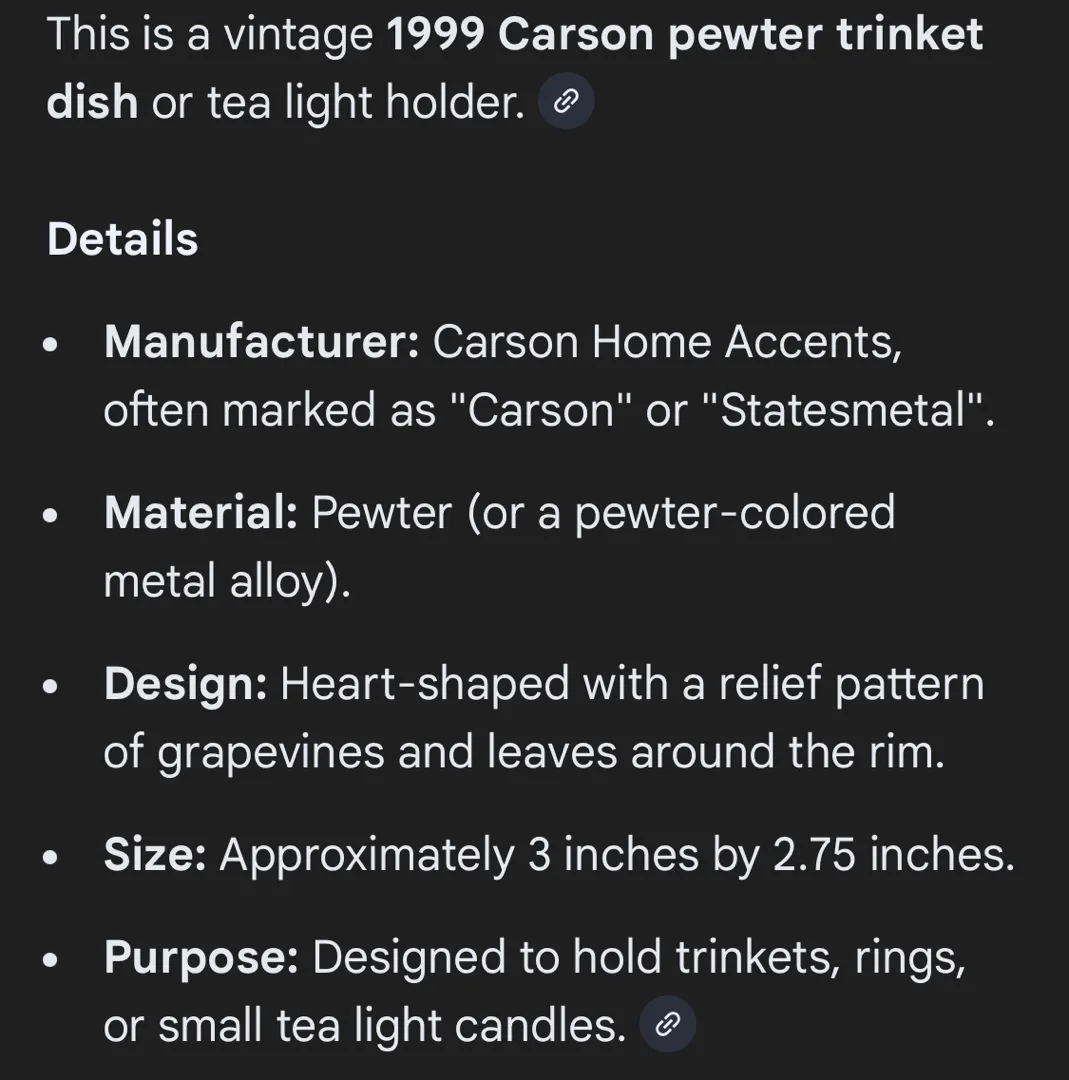Click the 'Manufacturer:' label
Viewport: 1069px width, 1080px height.
[x=261, y=342]
